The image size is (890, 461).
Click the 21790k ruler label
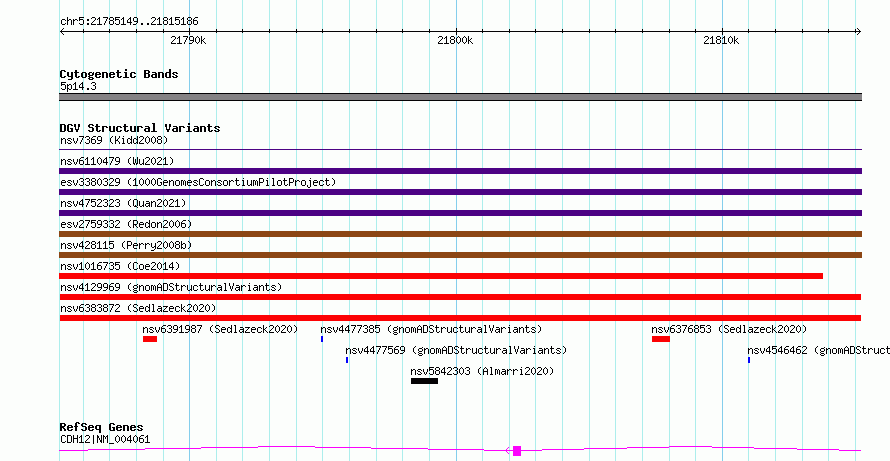pos(188,40)
